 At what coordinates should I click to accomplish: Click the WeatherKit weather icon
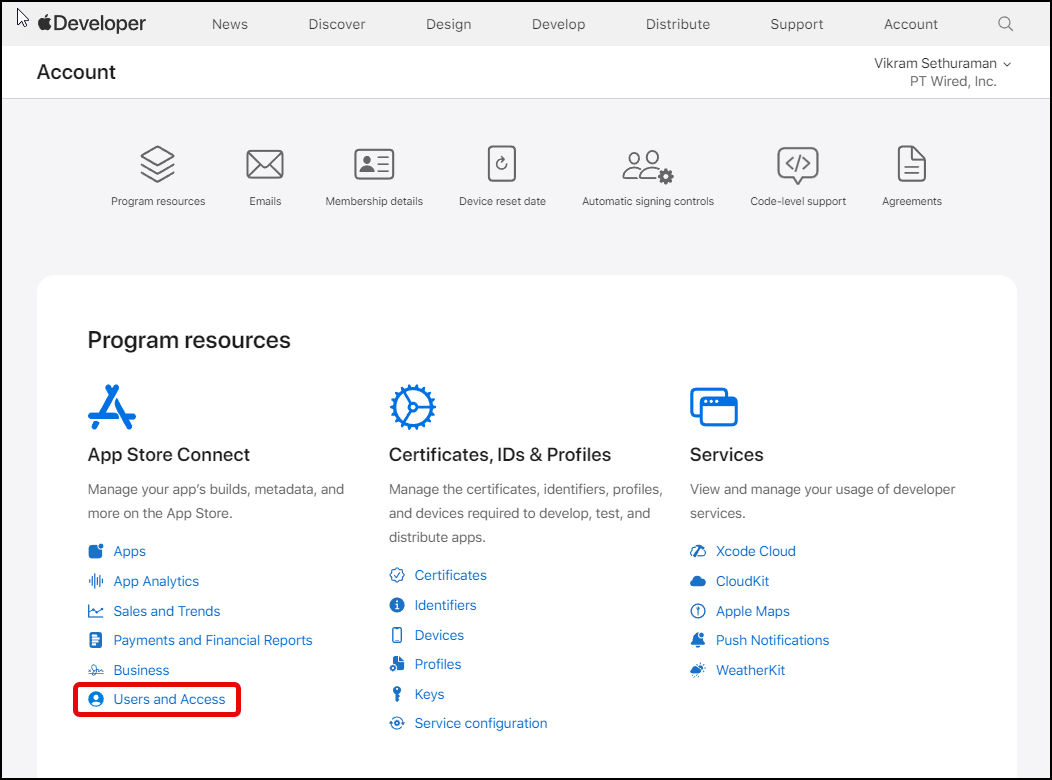698,670
